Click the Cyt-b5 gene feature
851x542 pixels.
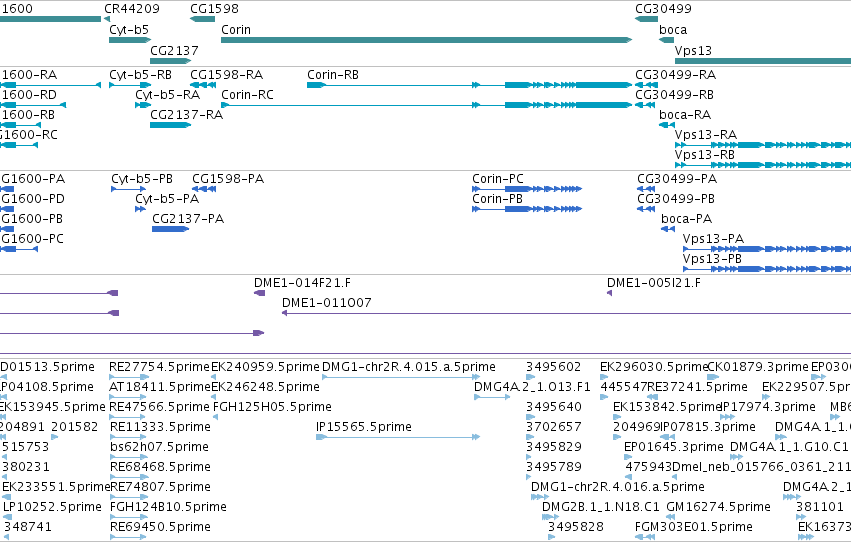[130, 40]
